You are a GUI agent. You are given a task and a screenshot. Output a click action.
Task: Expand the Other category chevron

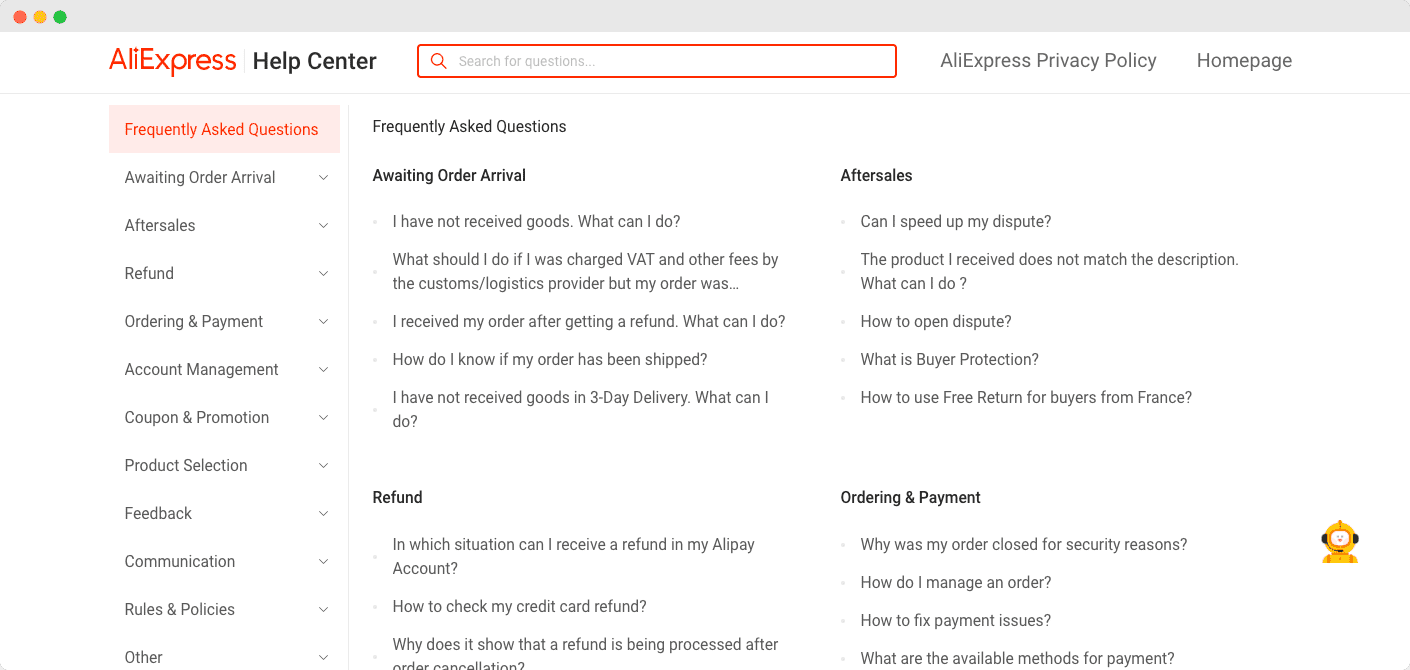pos(323,657)
